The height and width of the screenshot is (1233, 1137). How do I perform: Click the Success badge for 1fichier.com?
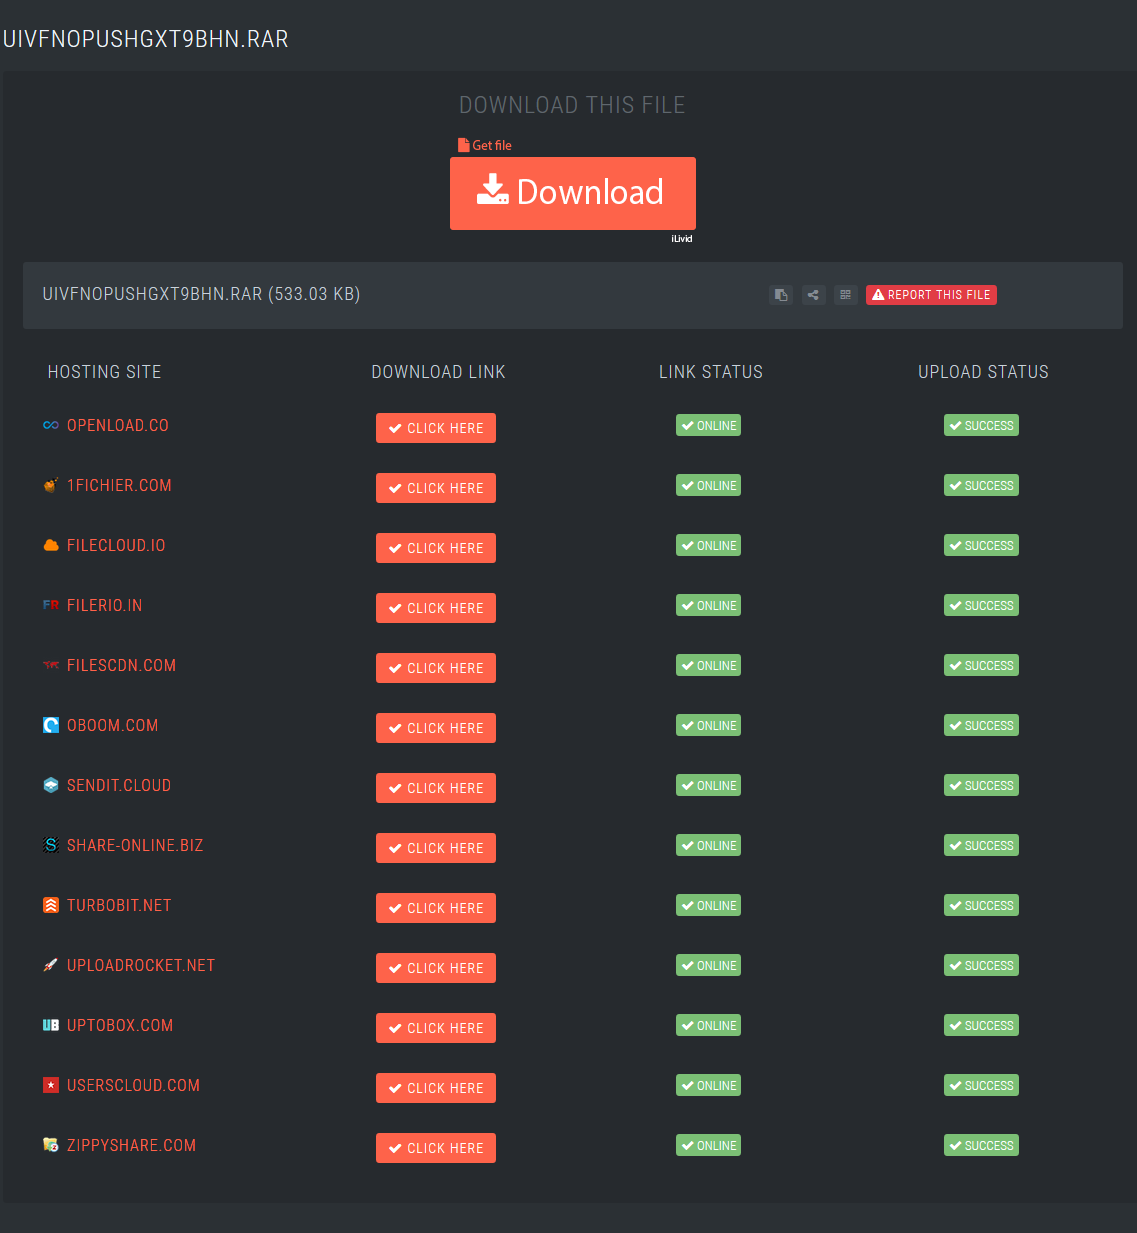(x=981, y=485)
